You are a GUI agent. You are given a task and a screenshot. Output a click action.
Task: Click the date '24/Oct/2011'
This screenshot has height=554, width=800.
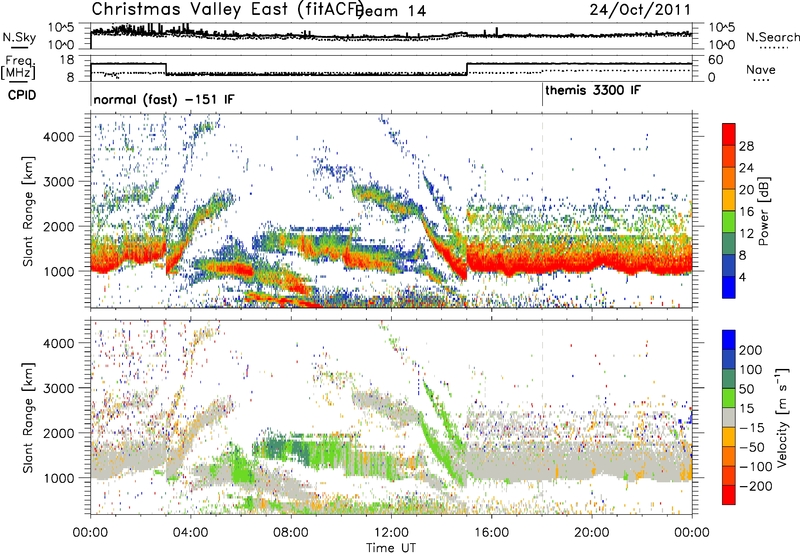[x=640, y=10]
